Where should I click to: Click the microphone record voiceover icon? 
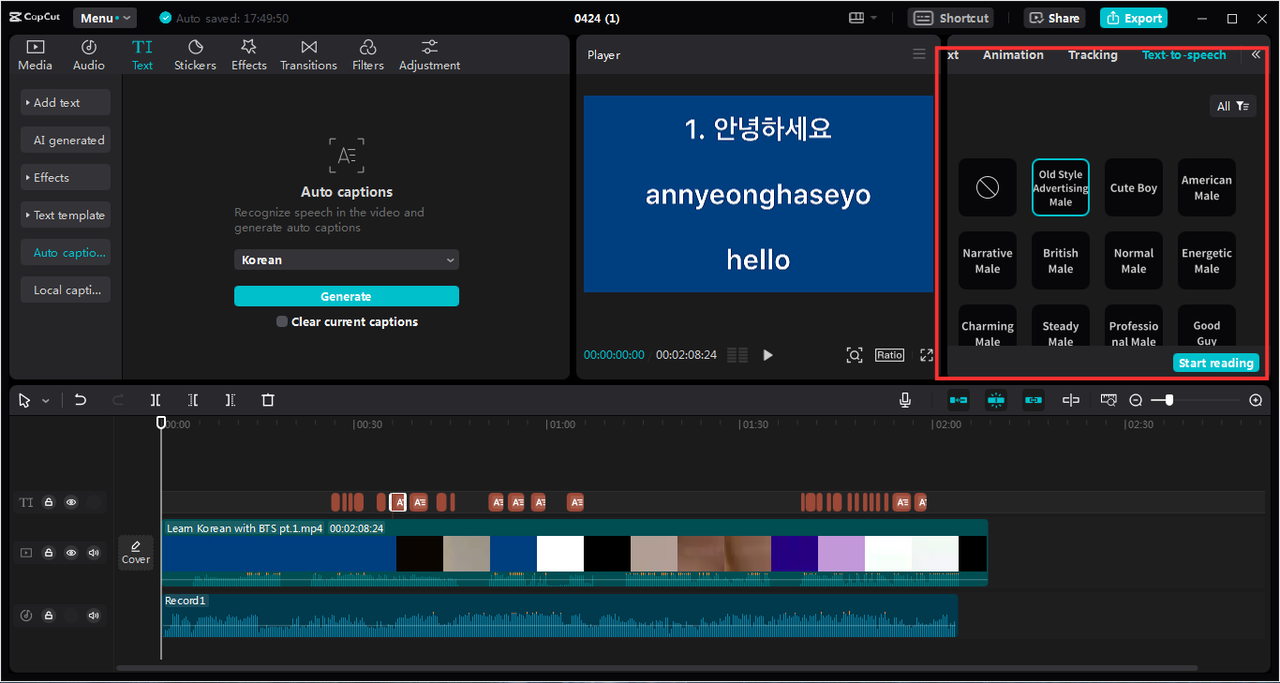(905, 400)
